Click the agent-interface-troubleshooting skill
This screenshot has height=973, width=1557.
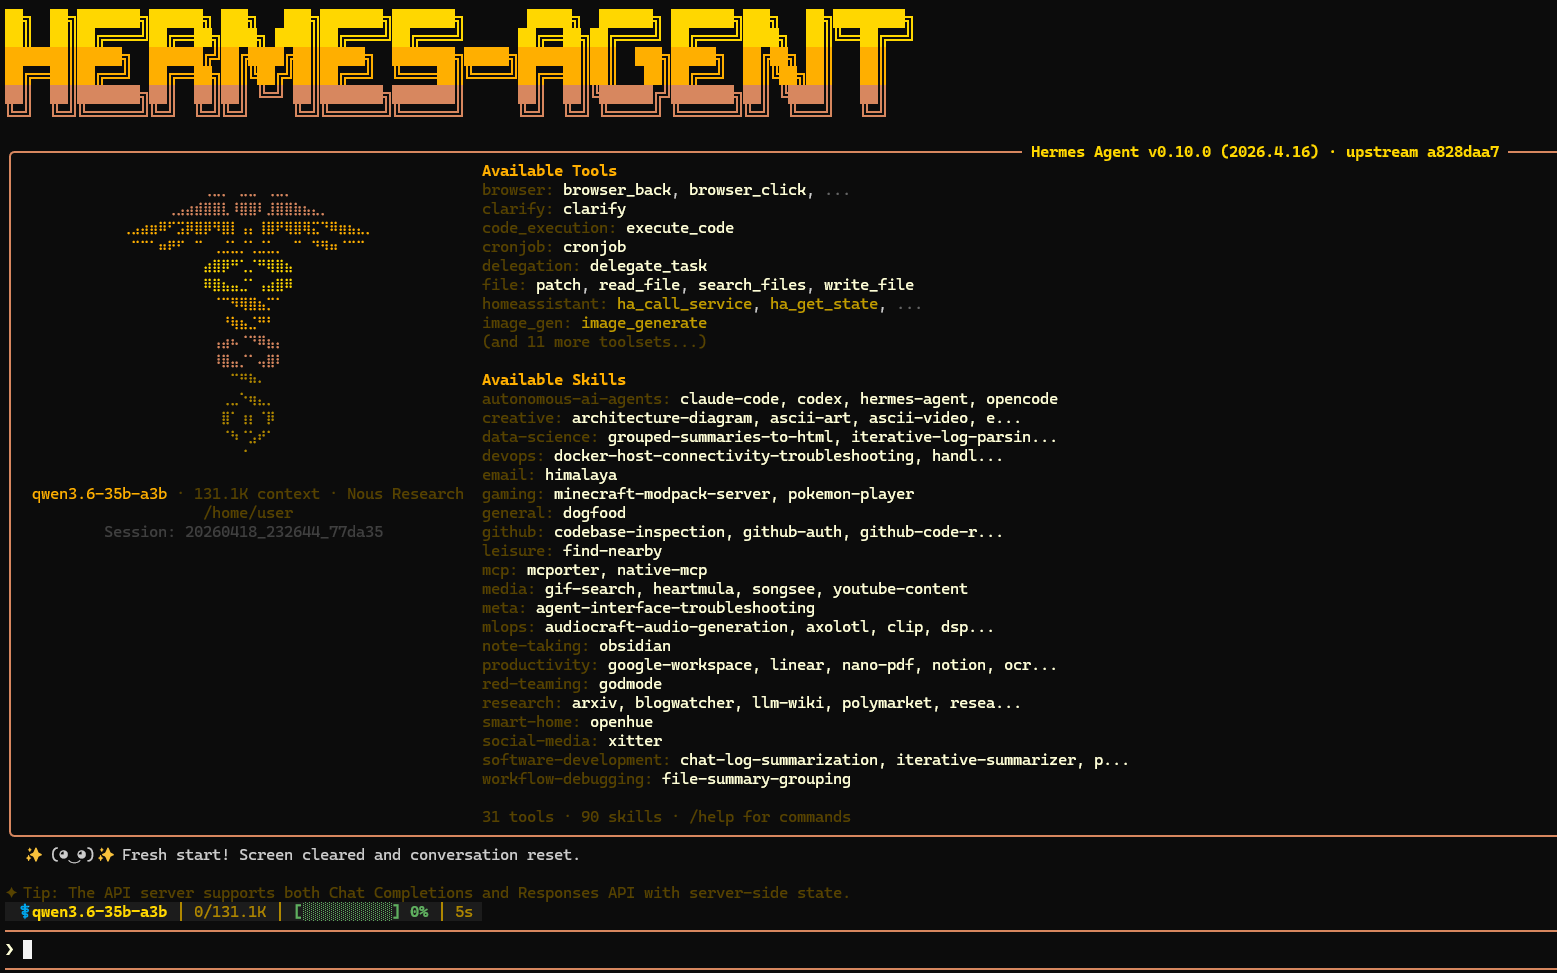pyautogui.click(x=675, y=608)
